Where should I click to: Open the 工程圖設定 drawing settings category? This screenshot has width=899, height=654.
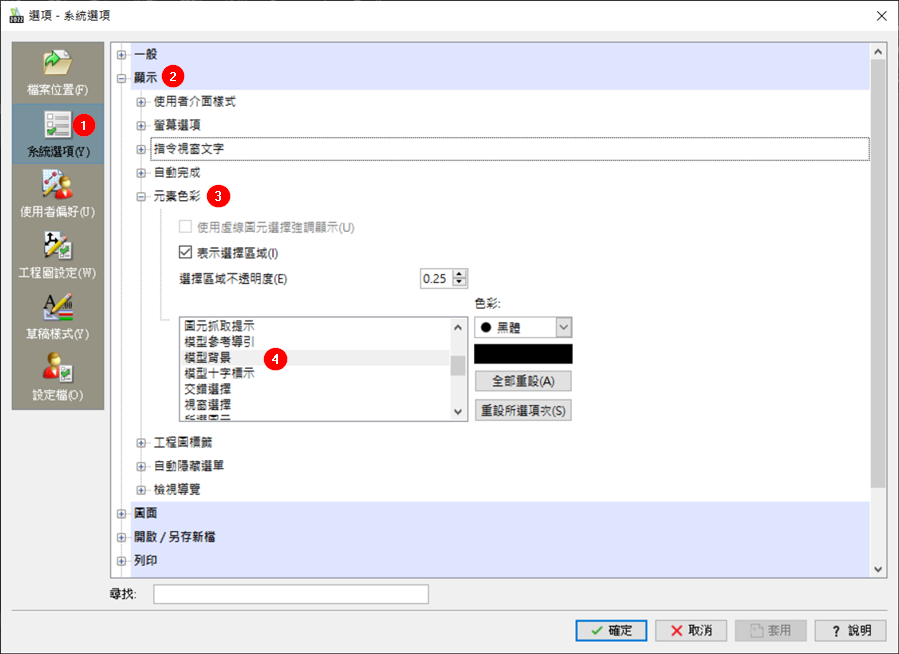(58, 256)
